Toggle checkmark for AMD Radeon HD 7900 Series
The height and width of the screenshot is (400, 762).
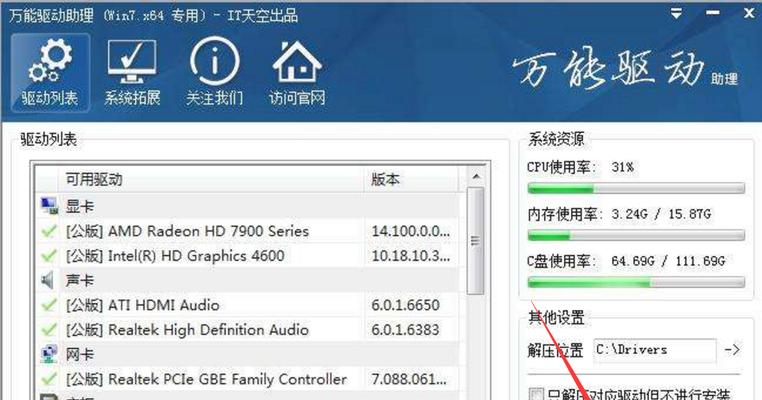click(x=49, y=231)
